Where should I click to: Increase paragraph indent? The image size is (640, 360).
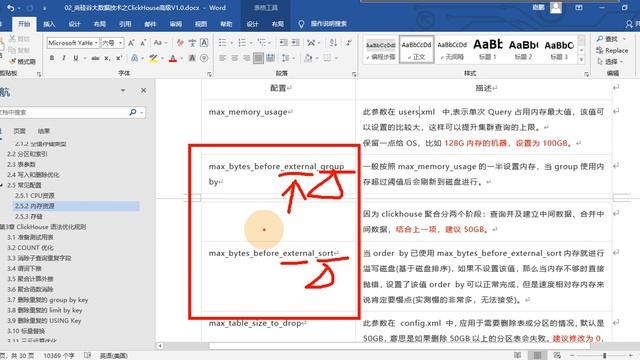click(x=296, y=42)
